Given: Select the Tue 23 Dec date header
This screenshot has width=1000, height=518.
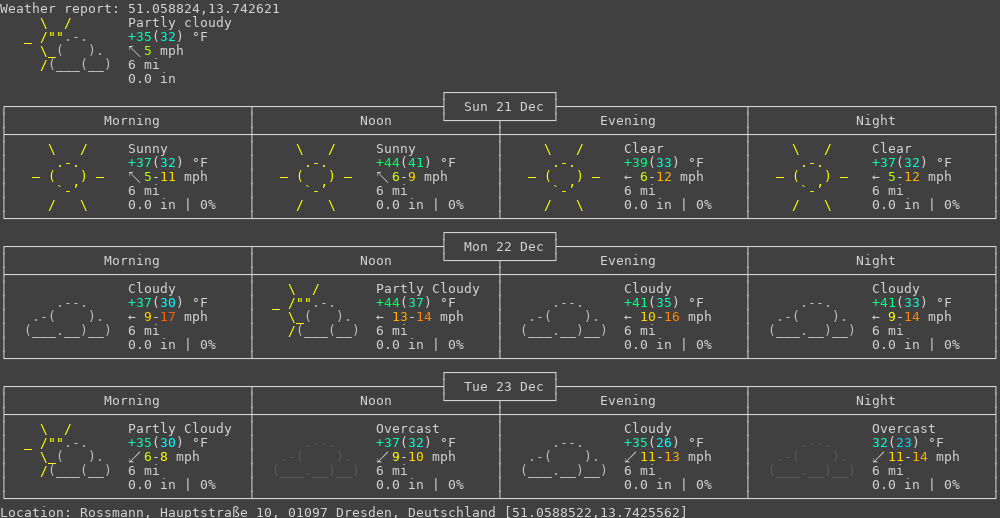Looking at the screenshot, I should (500, 387).
